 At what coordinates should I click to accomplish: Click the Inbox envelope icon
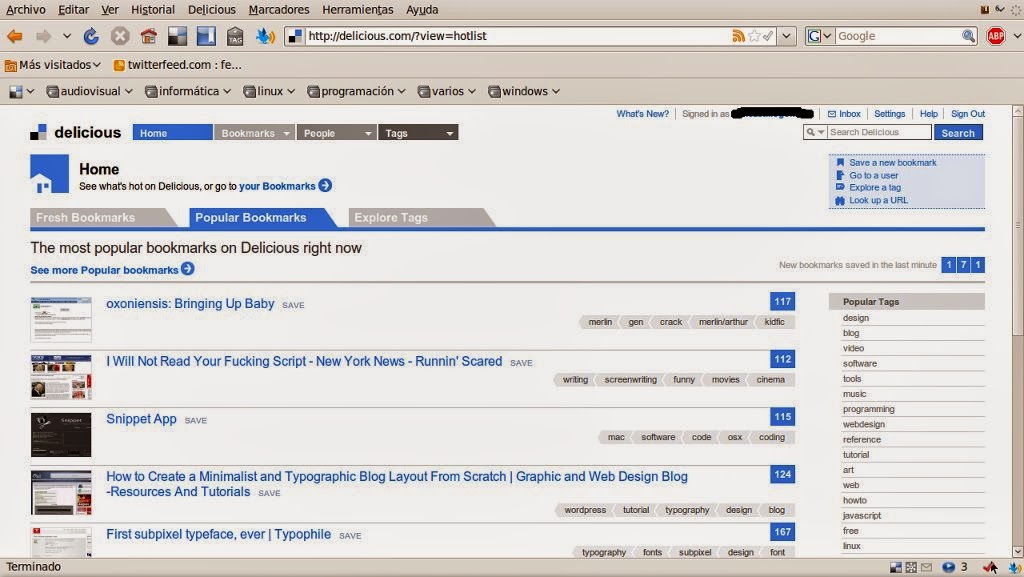[x=831, y=114]
